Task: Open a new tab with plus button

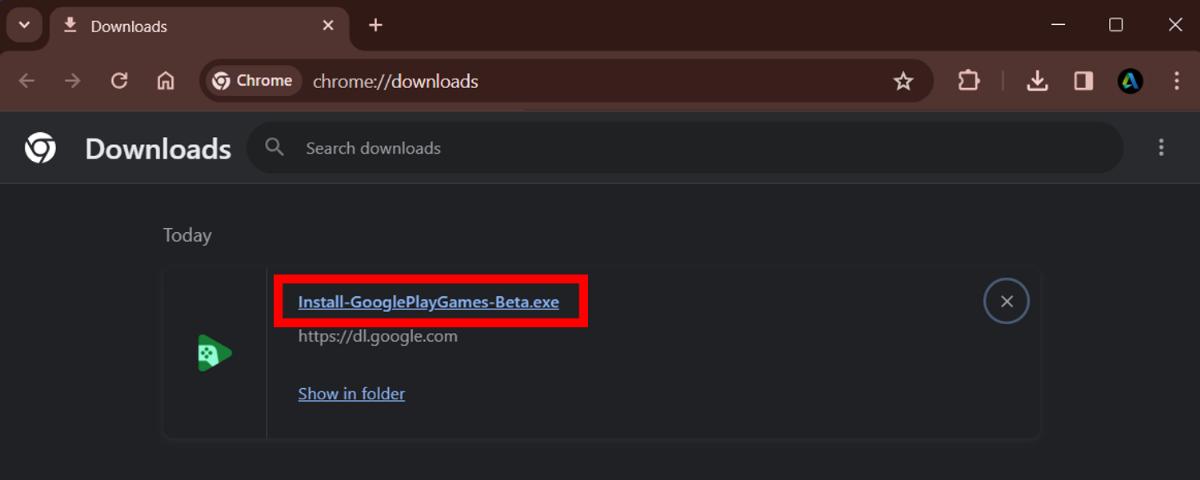Action: point(375,25)
